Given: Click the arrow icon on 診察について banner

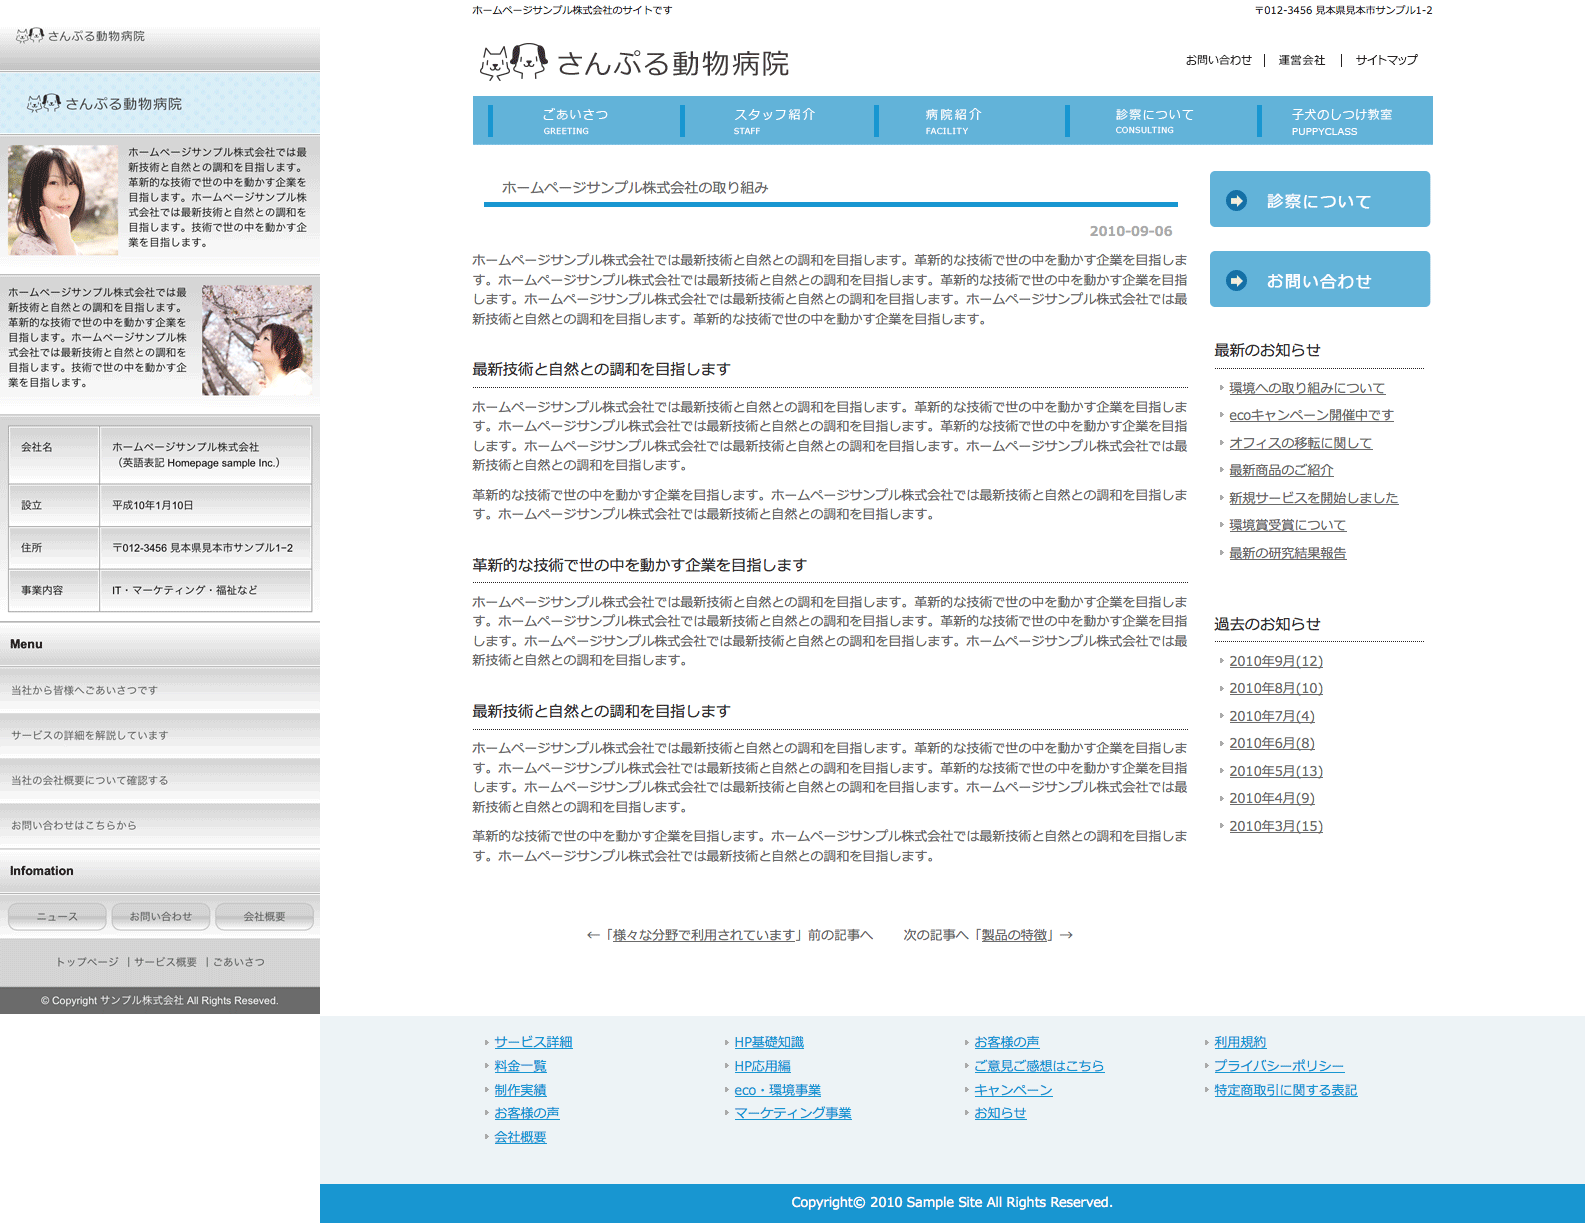Looking at the screenshot, I should (1237, 201).
